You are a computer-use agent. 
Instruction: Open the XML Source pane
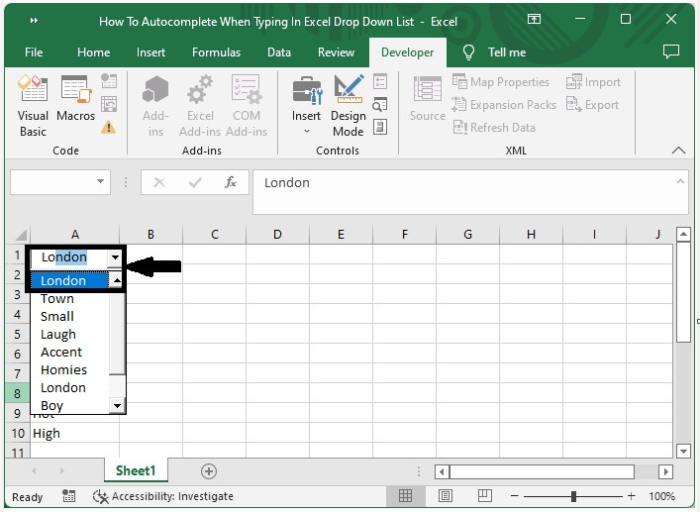click(427, 99)
